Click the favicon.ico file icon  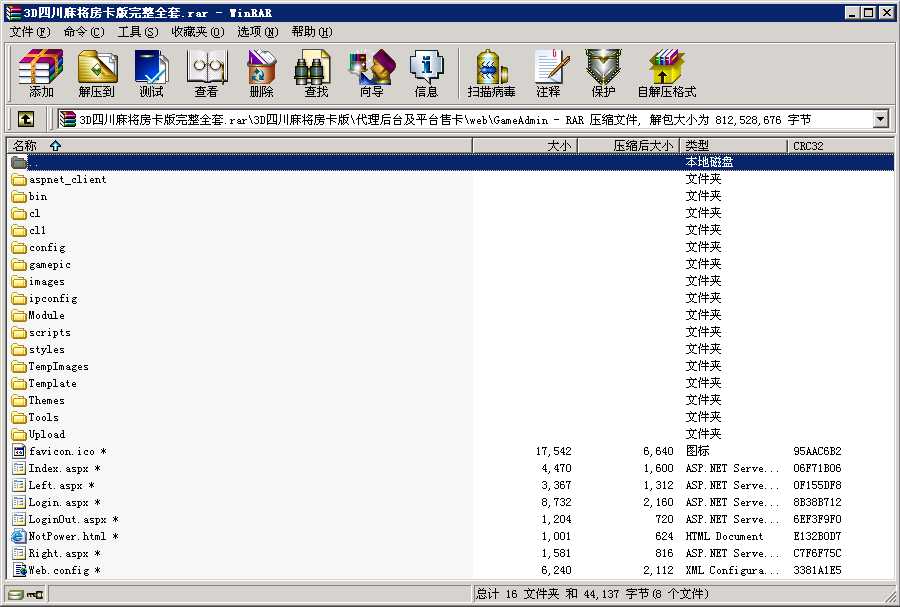point(19,452)
